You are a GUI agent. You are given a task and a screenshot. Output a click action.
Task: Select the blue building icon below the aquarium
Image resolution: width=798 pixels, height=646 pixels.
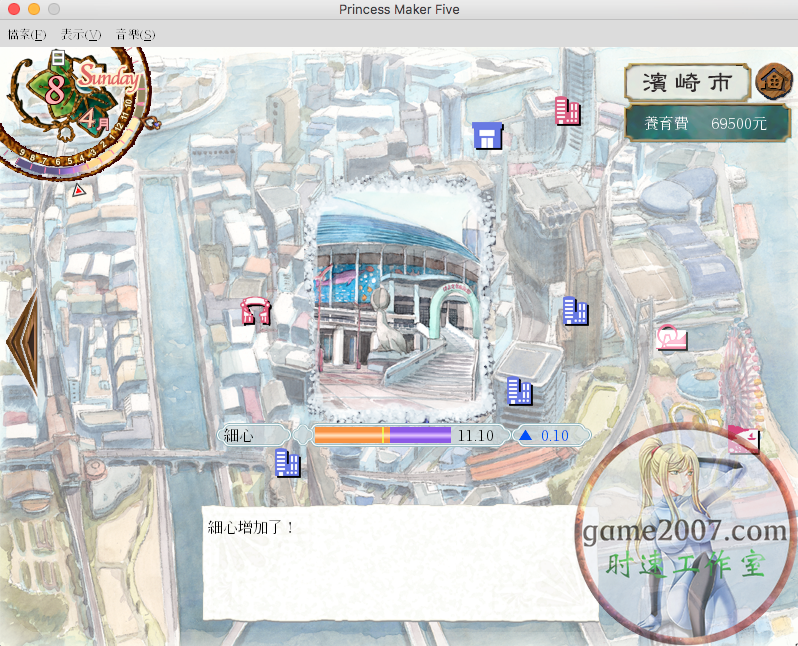coord(519,390)
